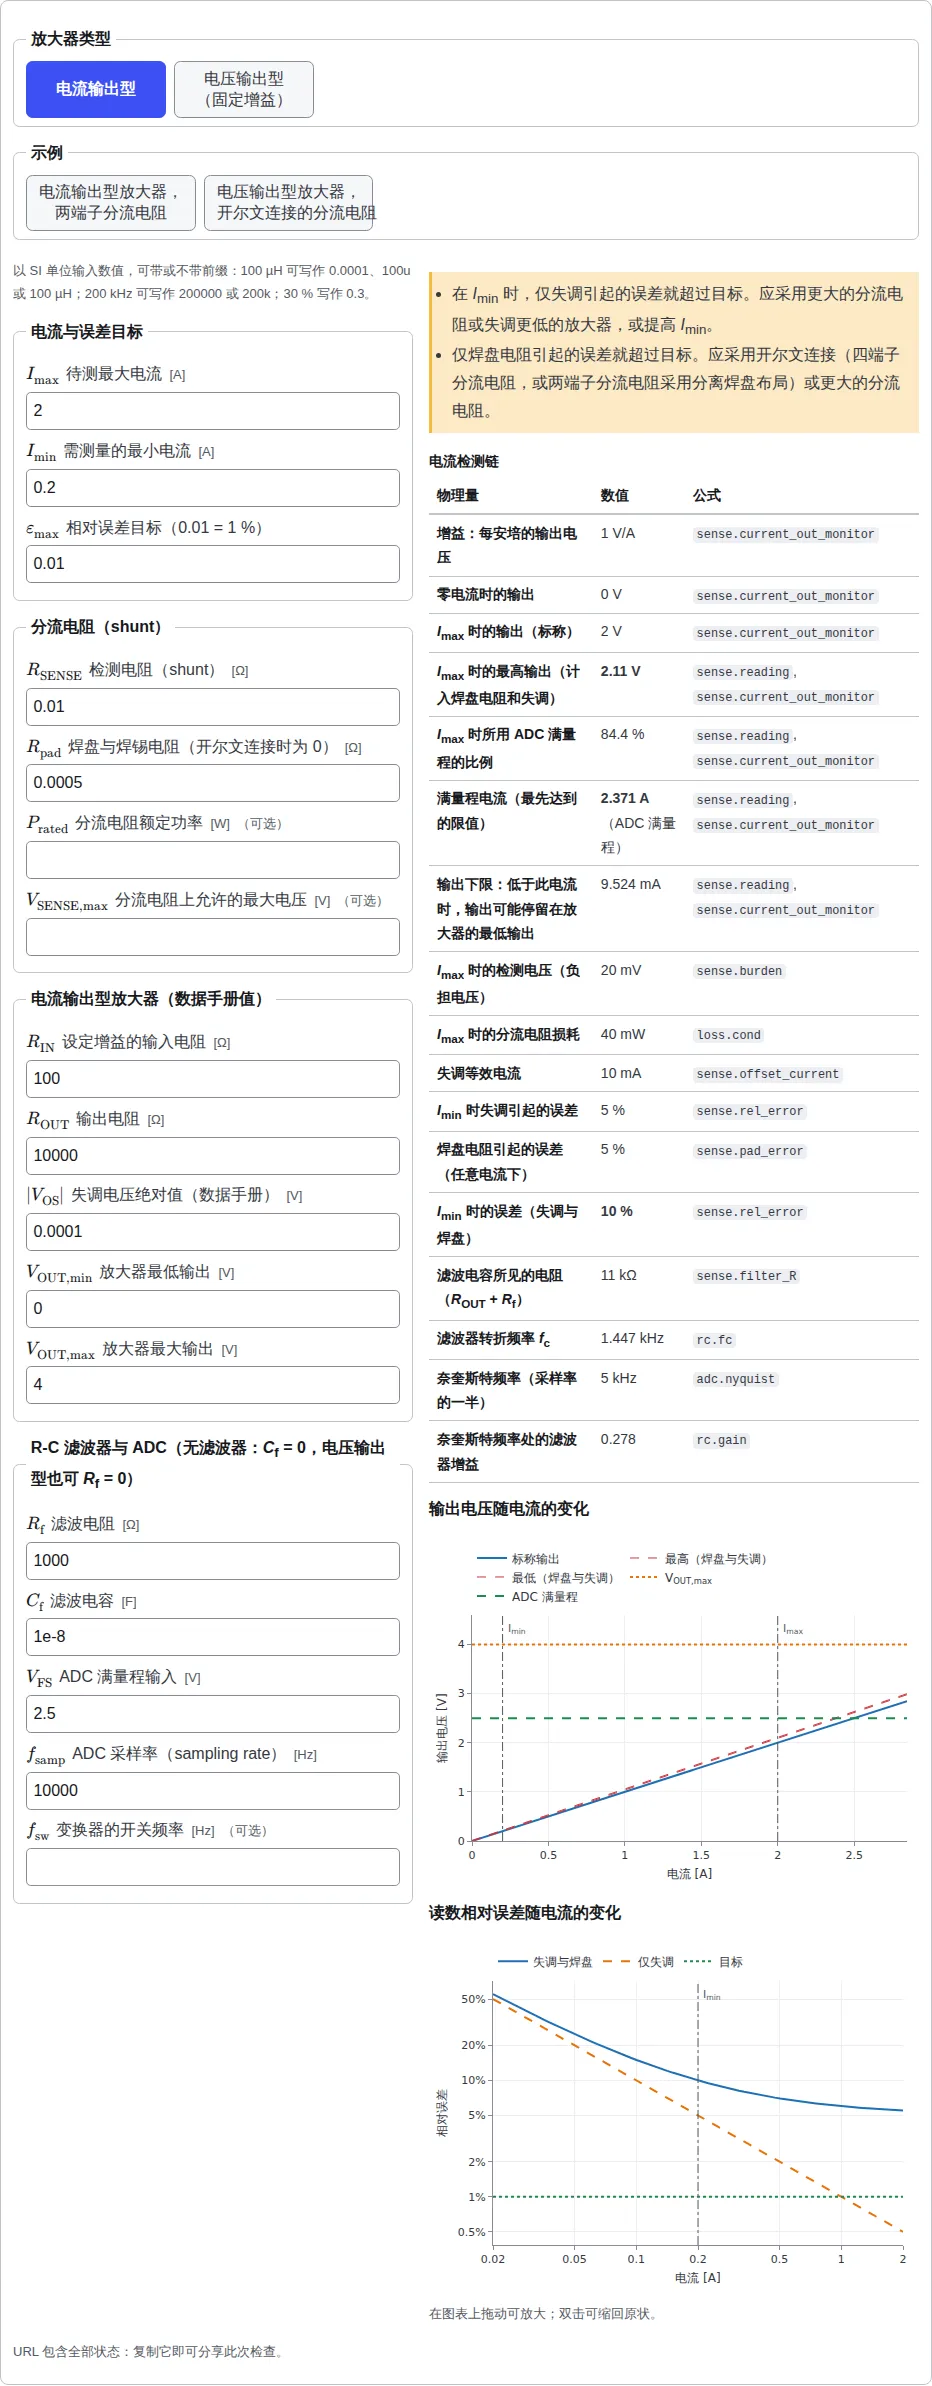Click the Imax 待测最大电流 input field

(213, 411)
